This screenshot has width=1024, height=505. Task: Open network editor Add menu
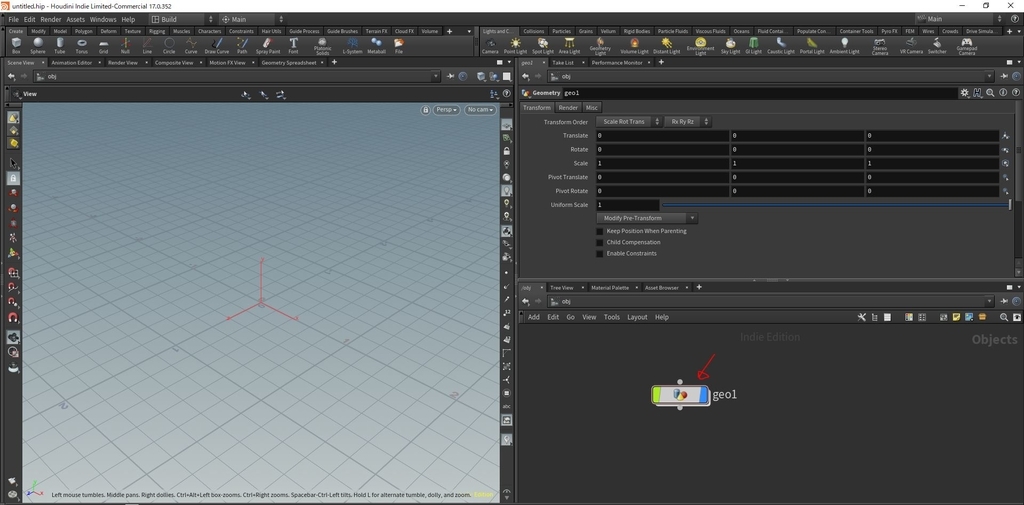(x=534, y=318)
